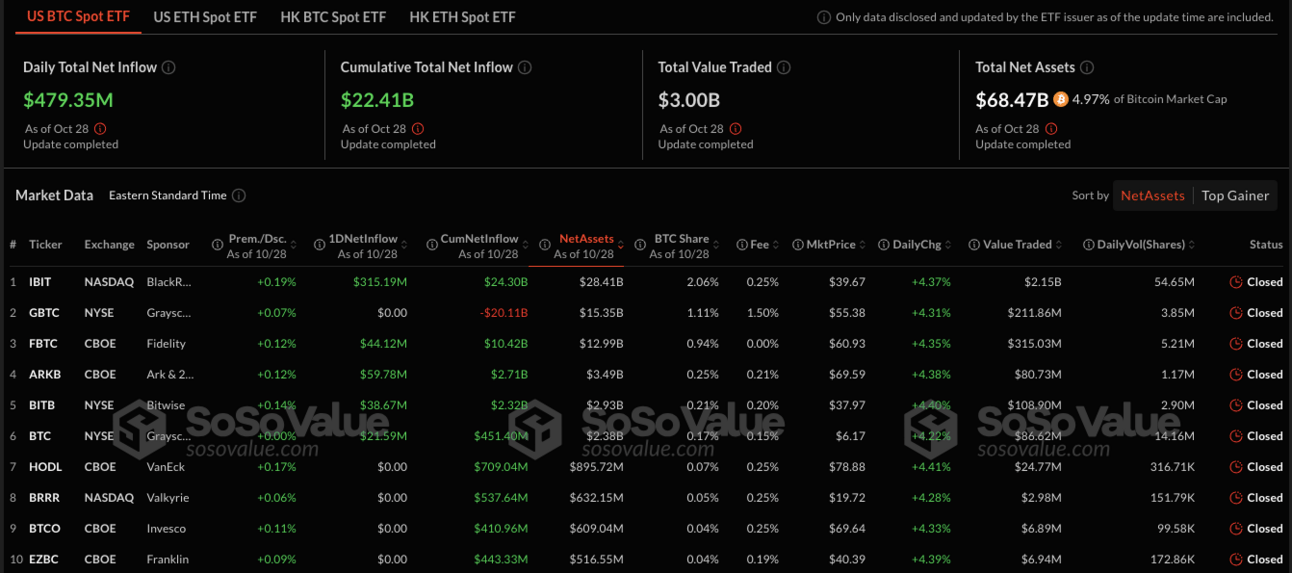Select the EZBC ticker cell
The height and width of the screenshot is (573, 1292).
pyautogui.click(x=45, y=559)
